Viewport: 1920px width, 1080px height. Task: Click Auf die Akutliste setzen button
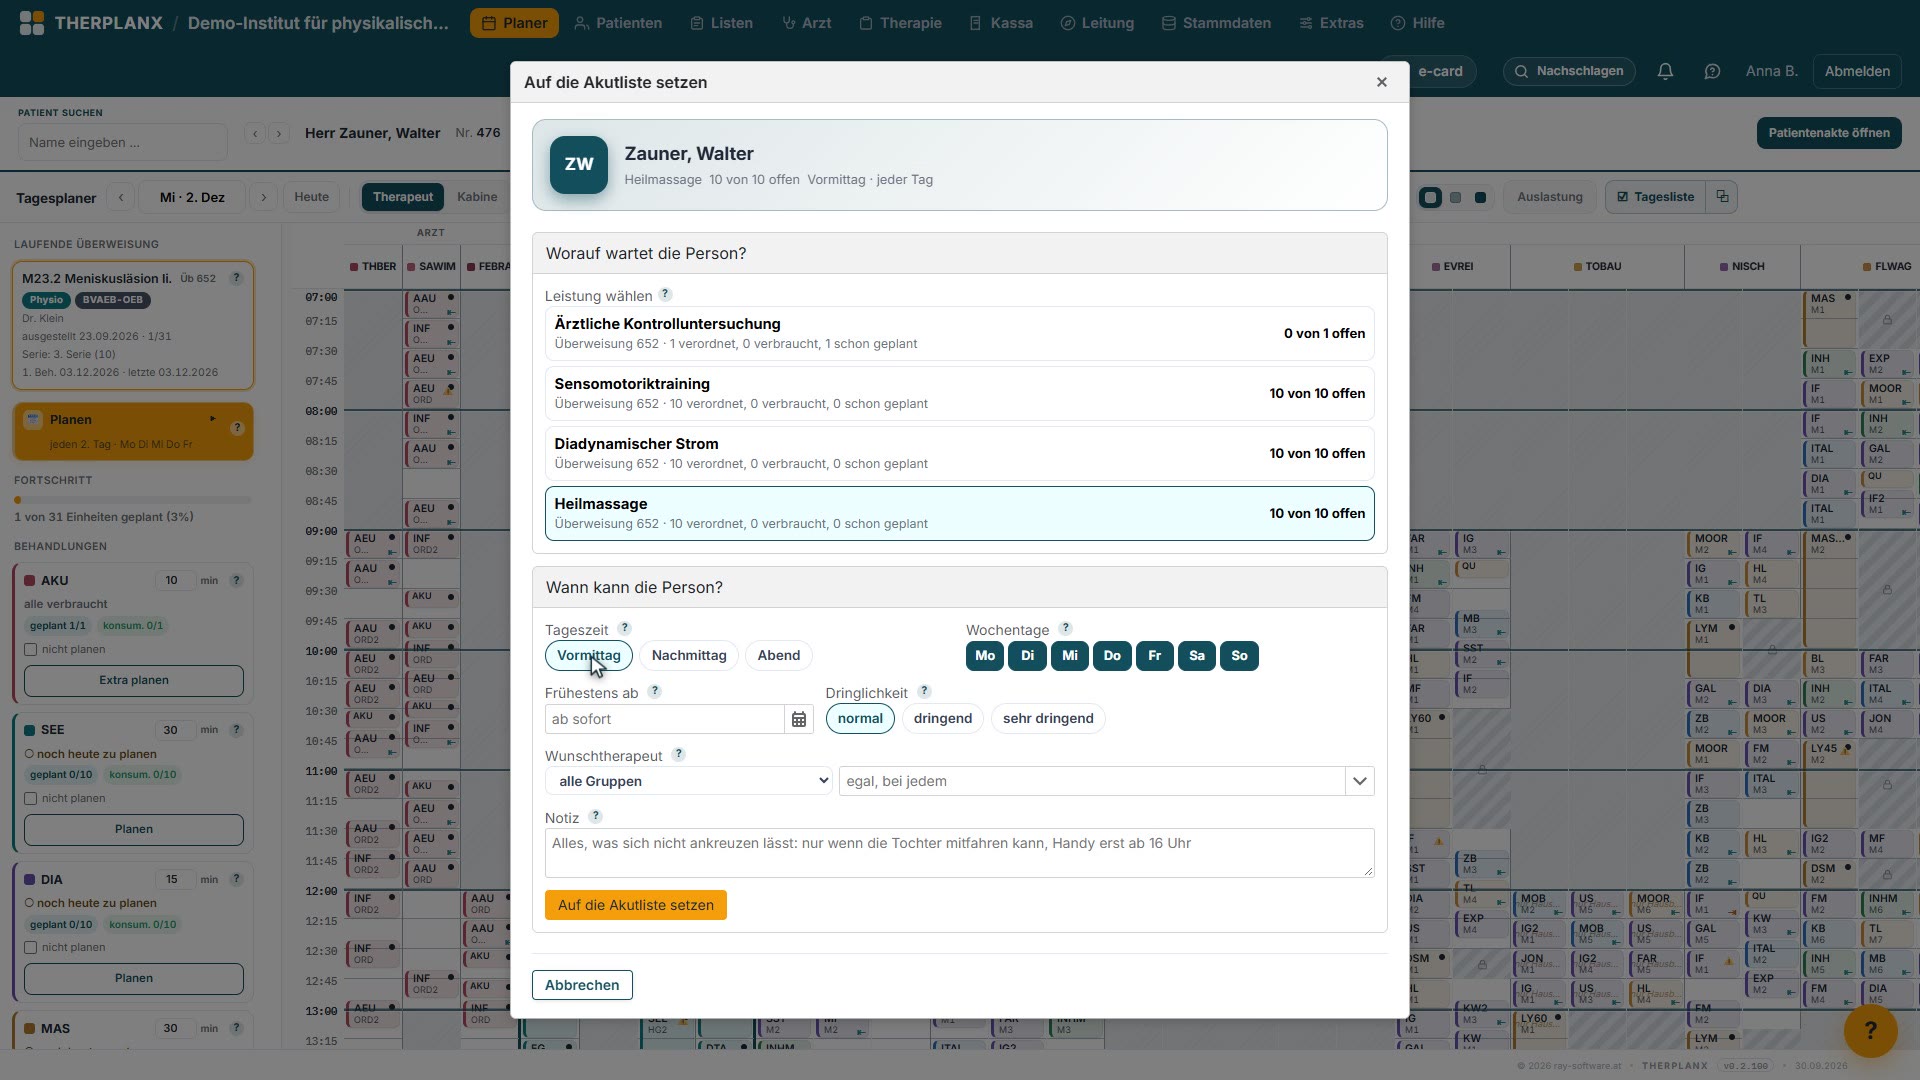coord(636,905)
